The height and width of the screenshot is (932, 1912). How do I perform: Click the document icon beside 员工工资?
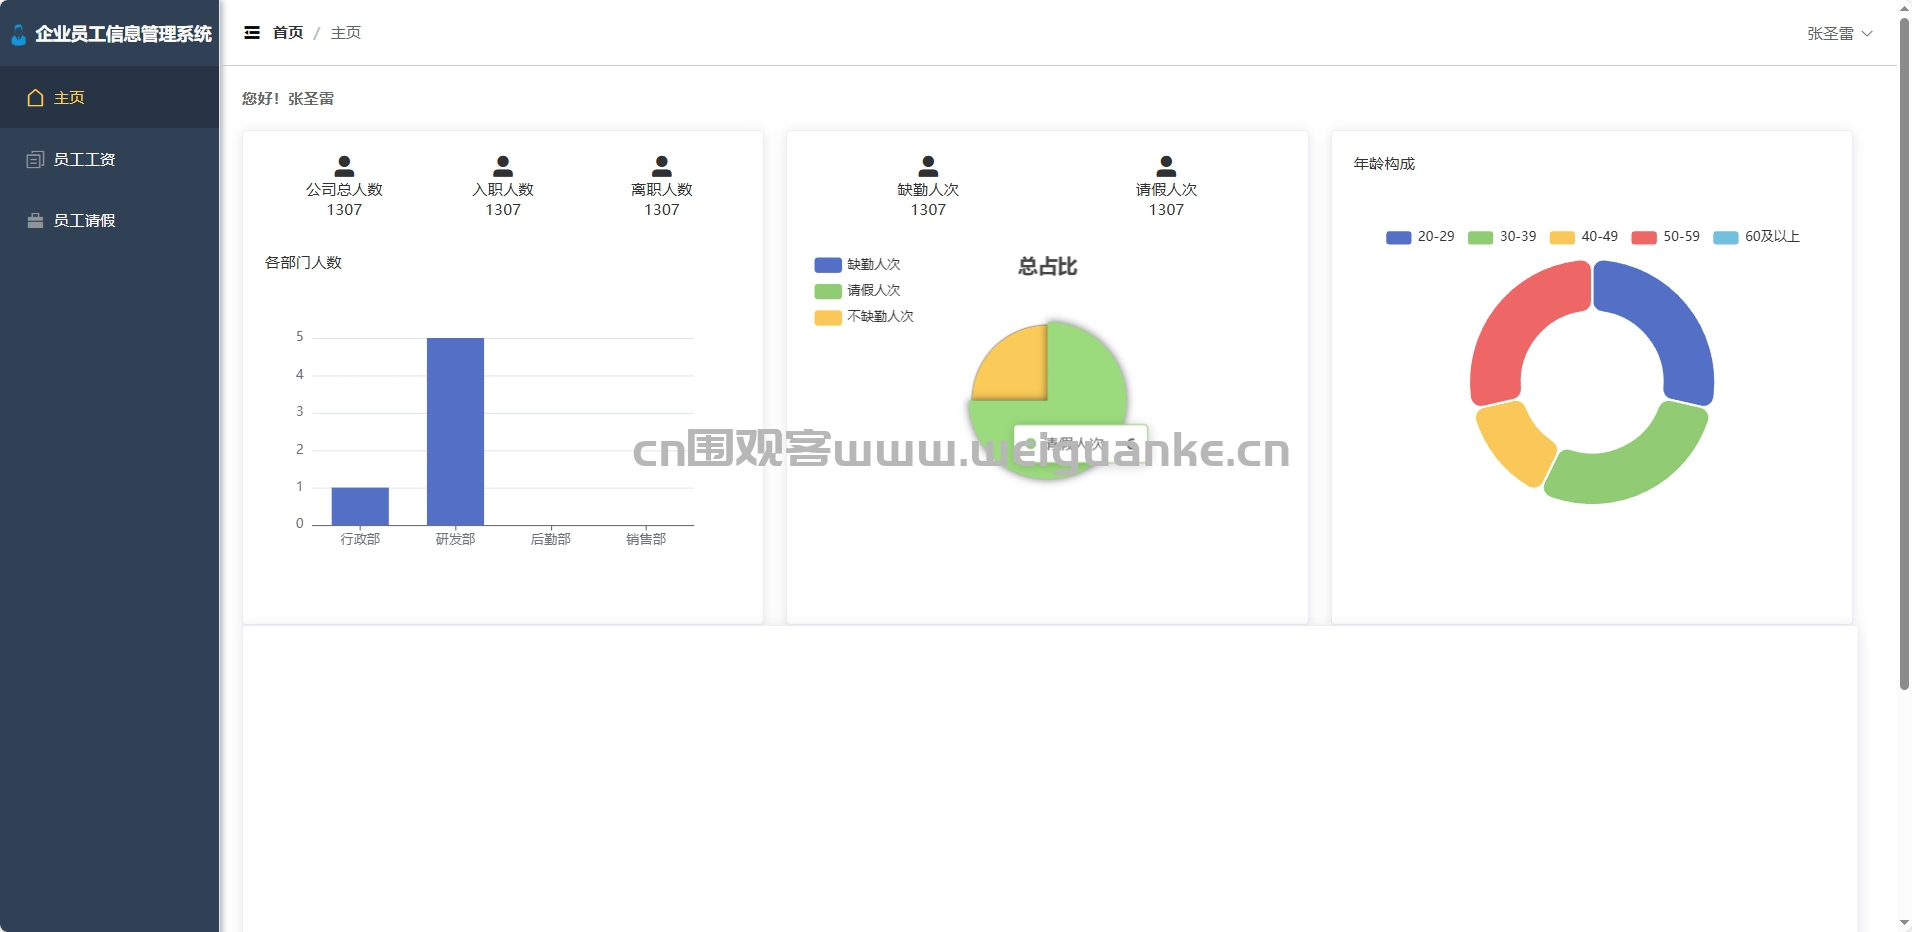(x=35, y=159)
